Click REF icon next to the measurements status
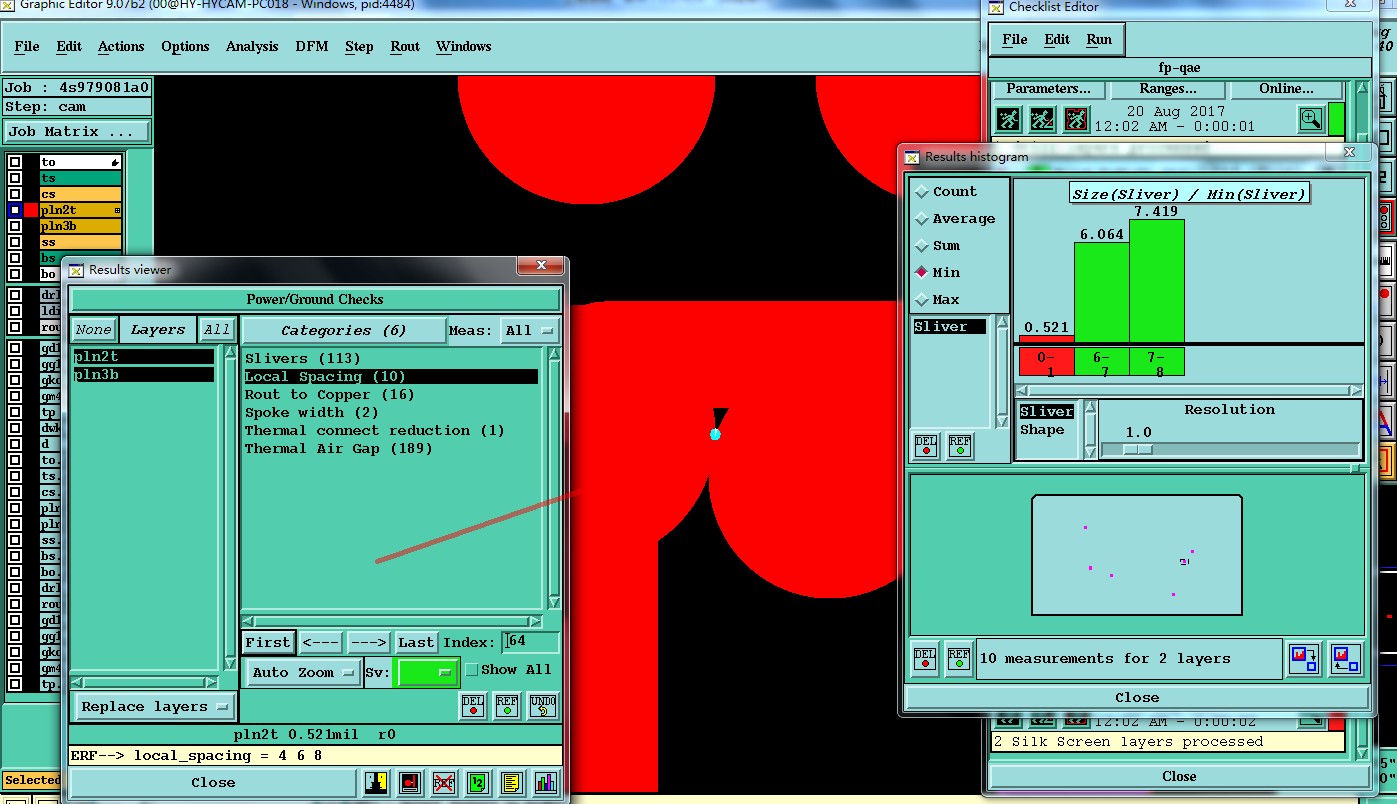Screen dimensions: 1397x804 click(959, 659)
